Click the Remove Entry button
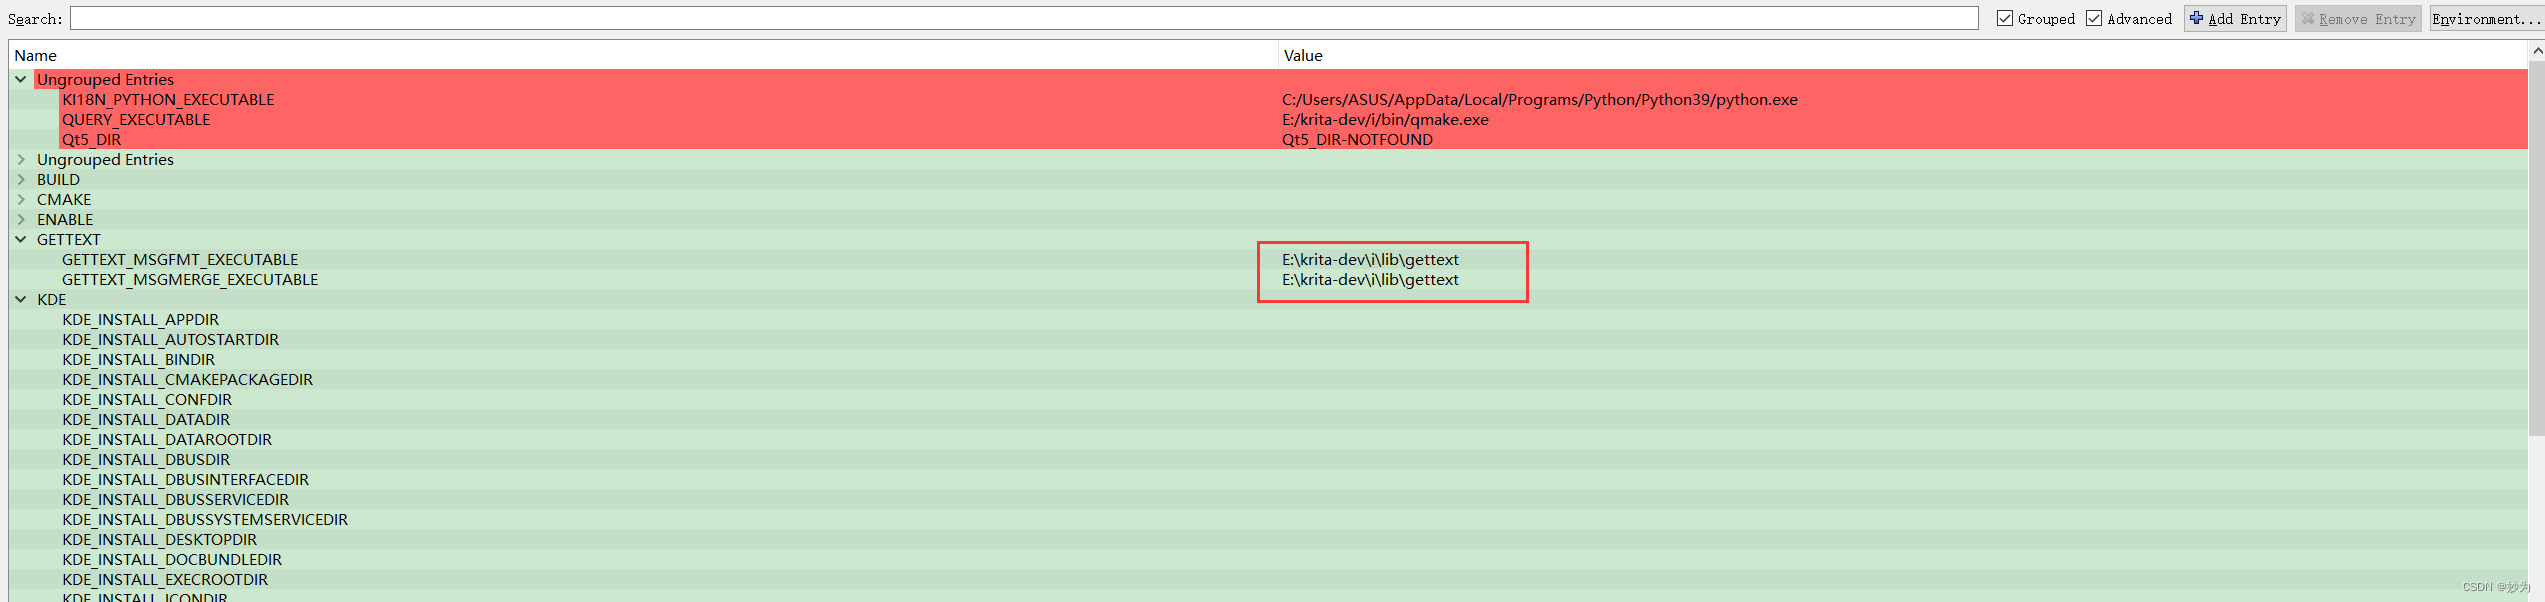This screenshot has width=2545, height=602. click(2358, 19)
